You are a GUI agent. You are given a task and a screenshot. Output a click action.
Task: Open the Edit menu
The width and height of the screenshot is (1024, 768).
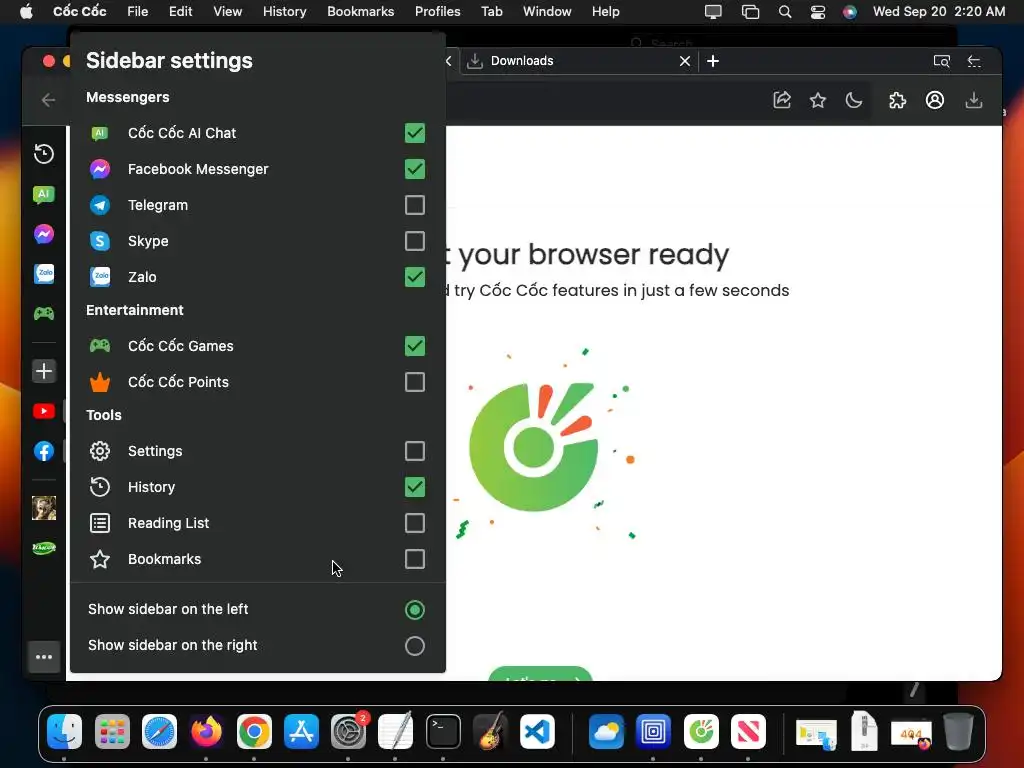180,11
